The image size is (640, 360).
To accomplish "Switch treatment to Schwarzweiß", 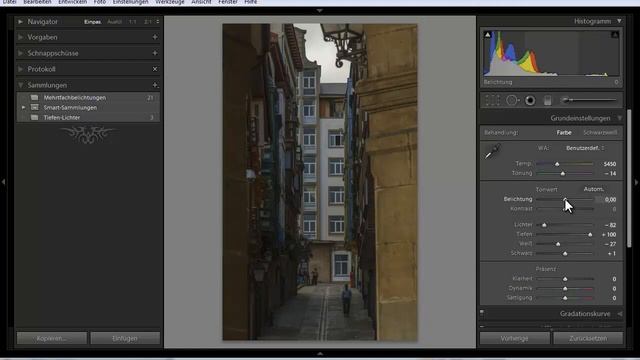I will (x=600, y=133).
